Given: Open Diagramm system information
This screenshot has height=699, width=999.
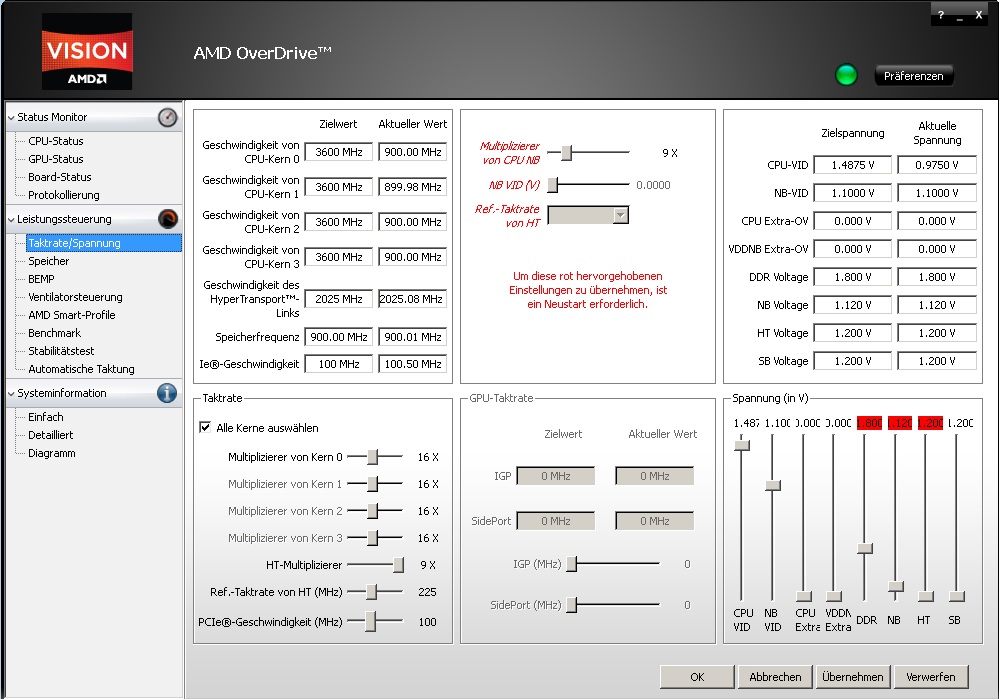Looking at the screenshot, I should tap(52, 453).
